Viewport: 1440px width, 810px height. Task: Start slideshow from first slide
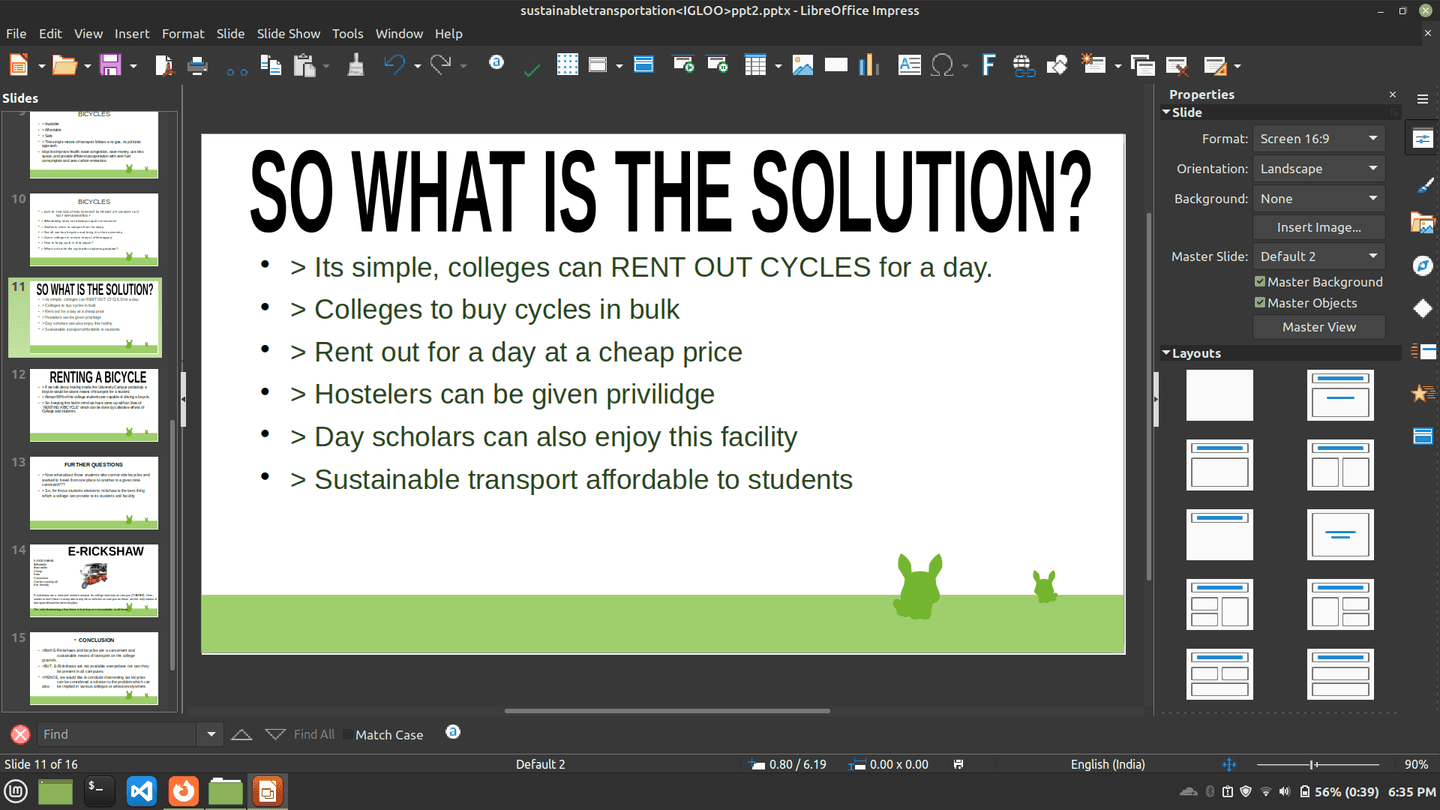tap(684, 65)
